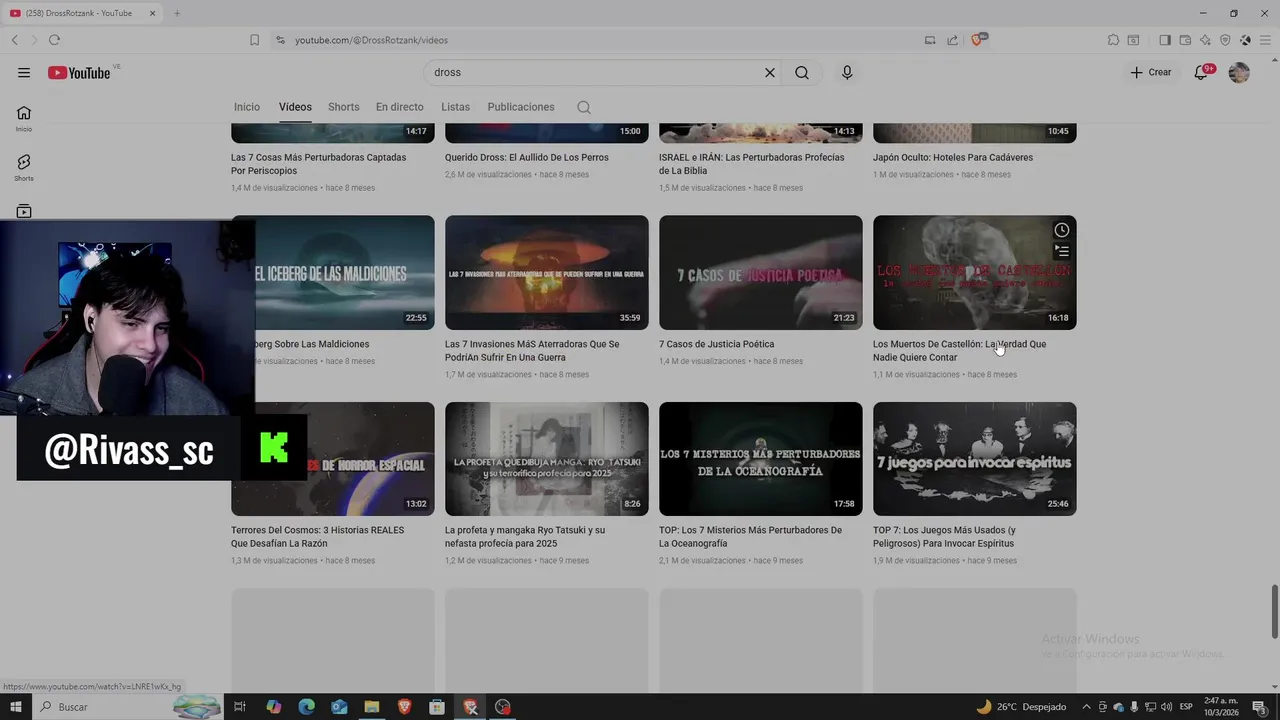The height and width of the screenshot is (720, 1280).
Task: Switch to the Inicio channel tab
Action: (x=247, y=107)
